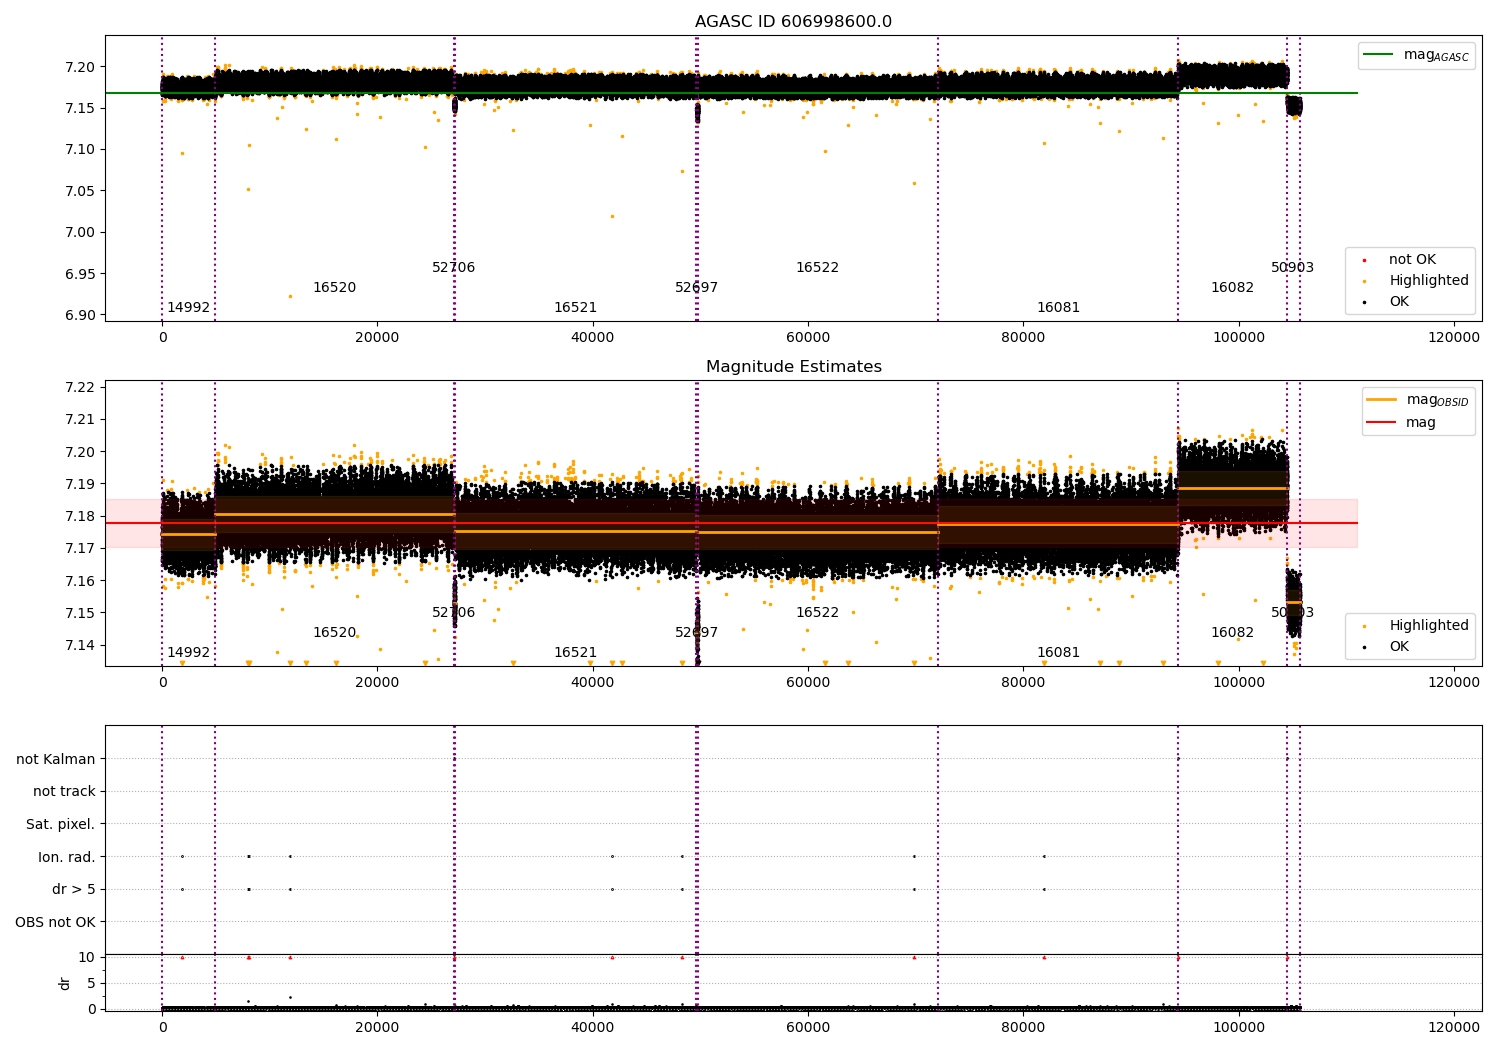
Task: Click OBSID label 16082 in the AGASC plot
Action: coord(1232,288)
